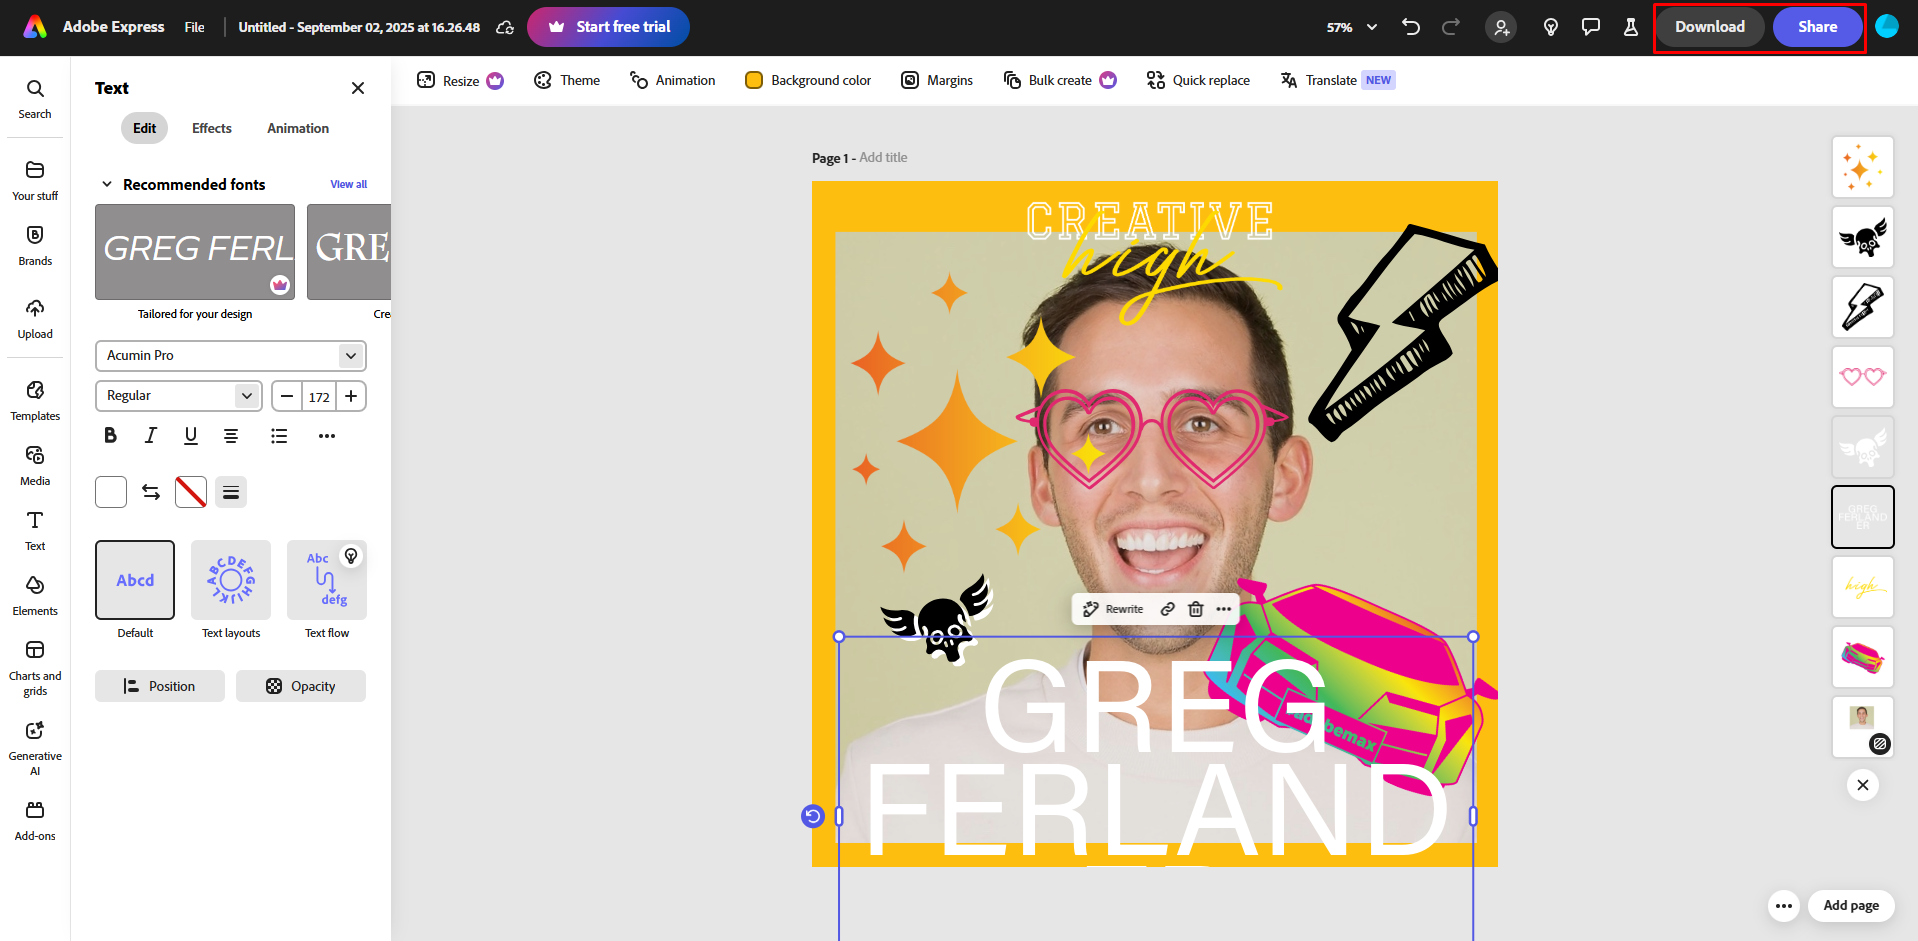Image resolution: width=1918 pixels, height=941 pixels.
Task: Switch to the Edit tab
Action: pos(145,128)
